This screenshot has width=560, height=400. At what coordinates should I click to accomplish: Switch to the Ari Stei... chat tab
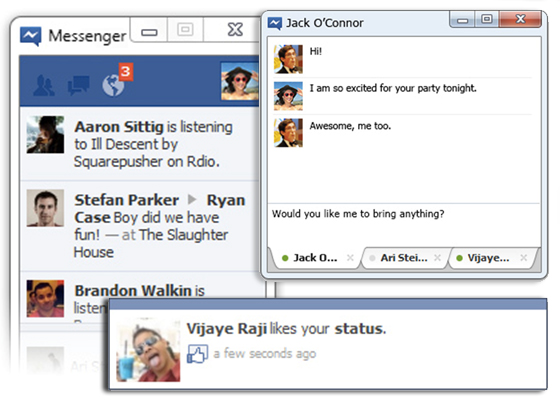click(x=399, y=258)
